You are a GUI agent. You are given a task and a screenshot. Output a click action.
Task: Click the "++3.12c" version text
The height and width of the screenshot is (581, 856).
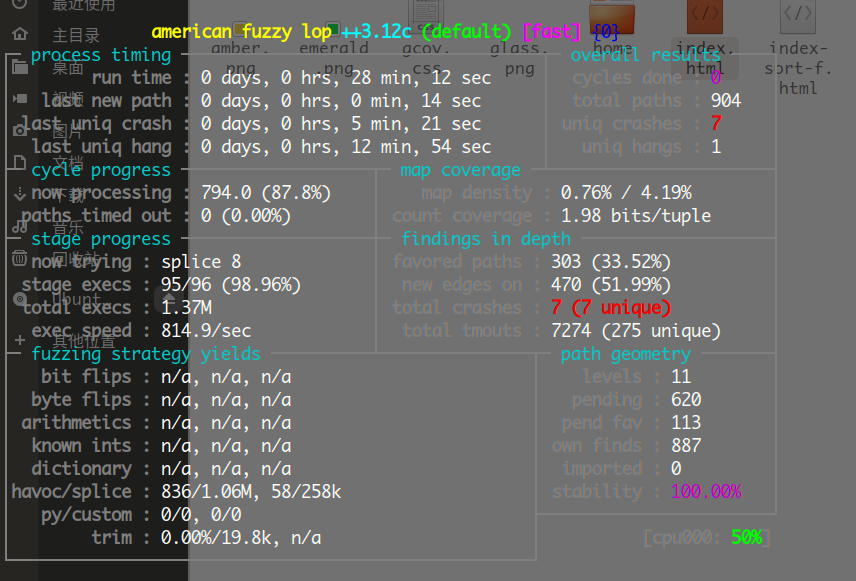click(376, 32)
